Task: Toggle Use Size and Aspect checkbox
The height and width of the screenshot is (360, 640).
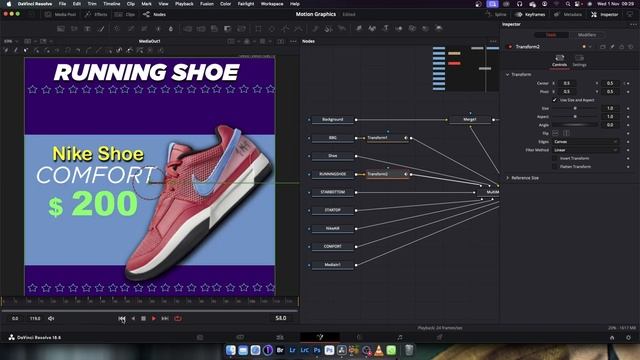Action: tap(555, 100)
